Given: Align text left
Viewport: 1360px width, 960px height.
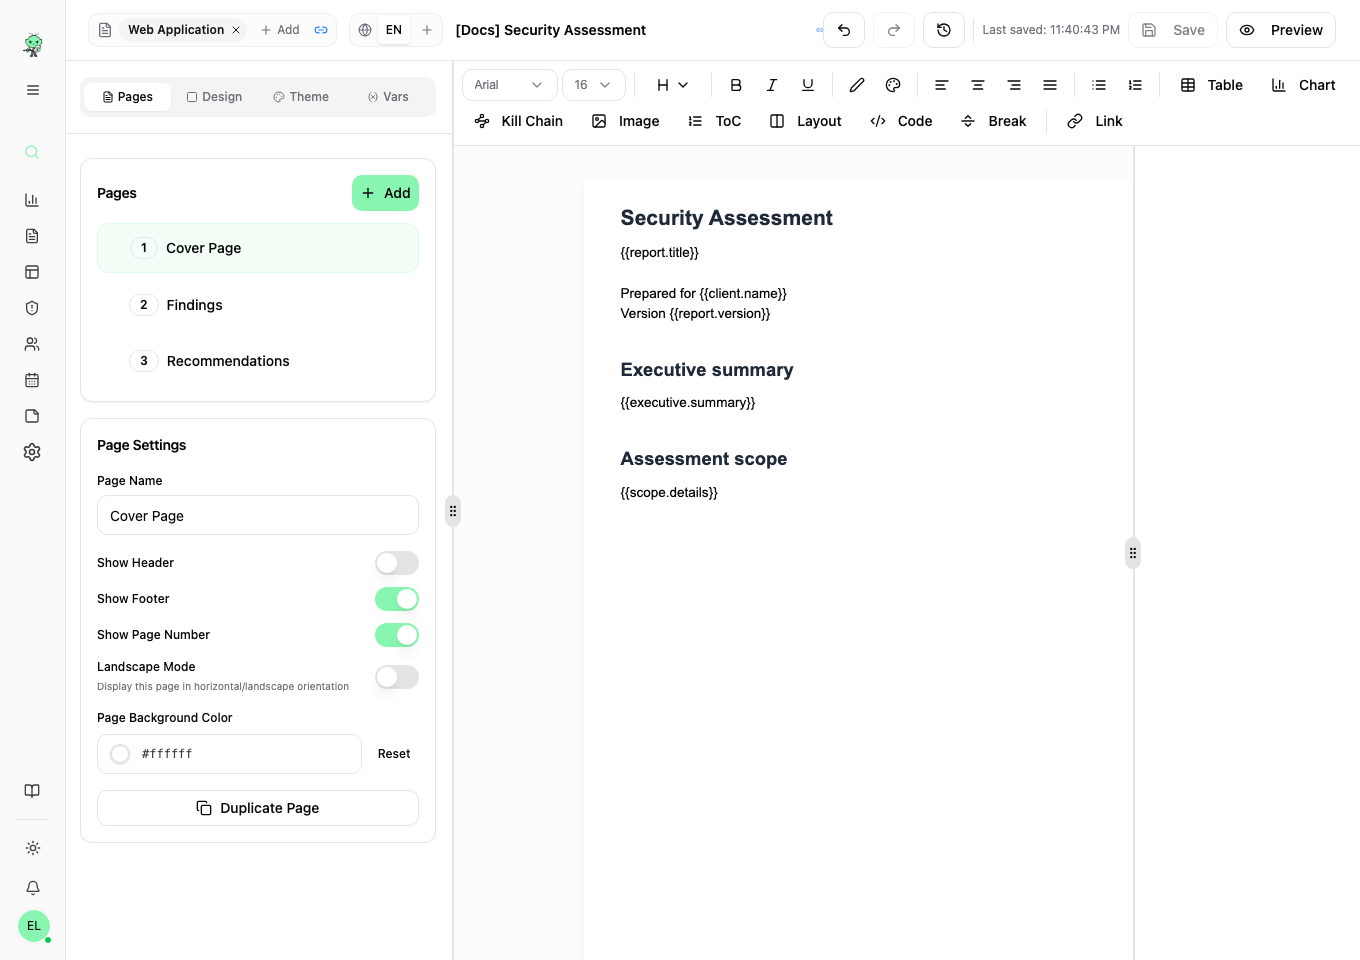Looking at the screenshot, I should click(942, 85).
